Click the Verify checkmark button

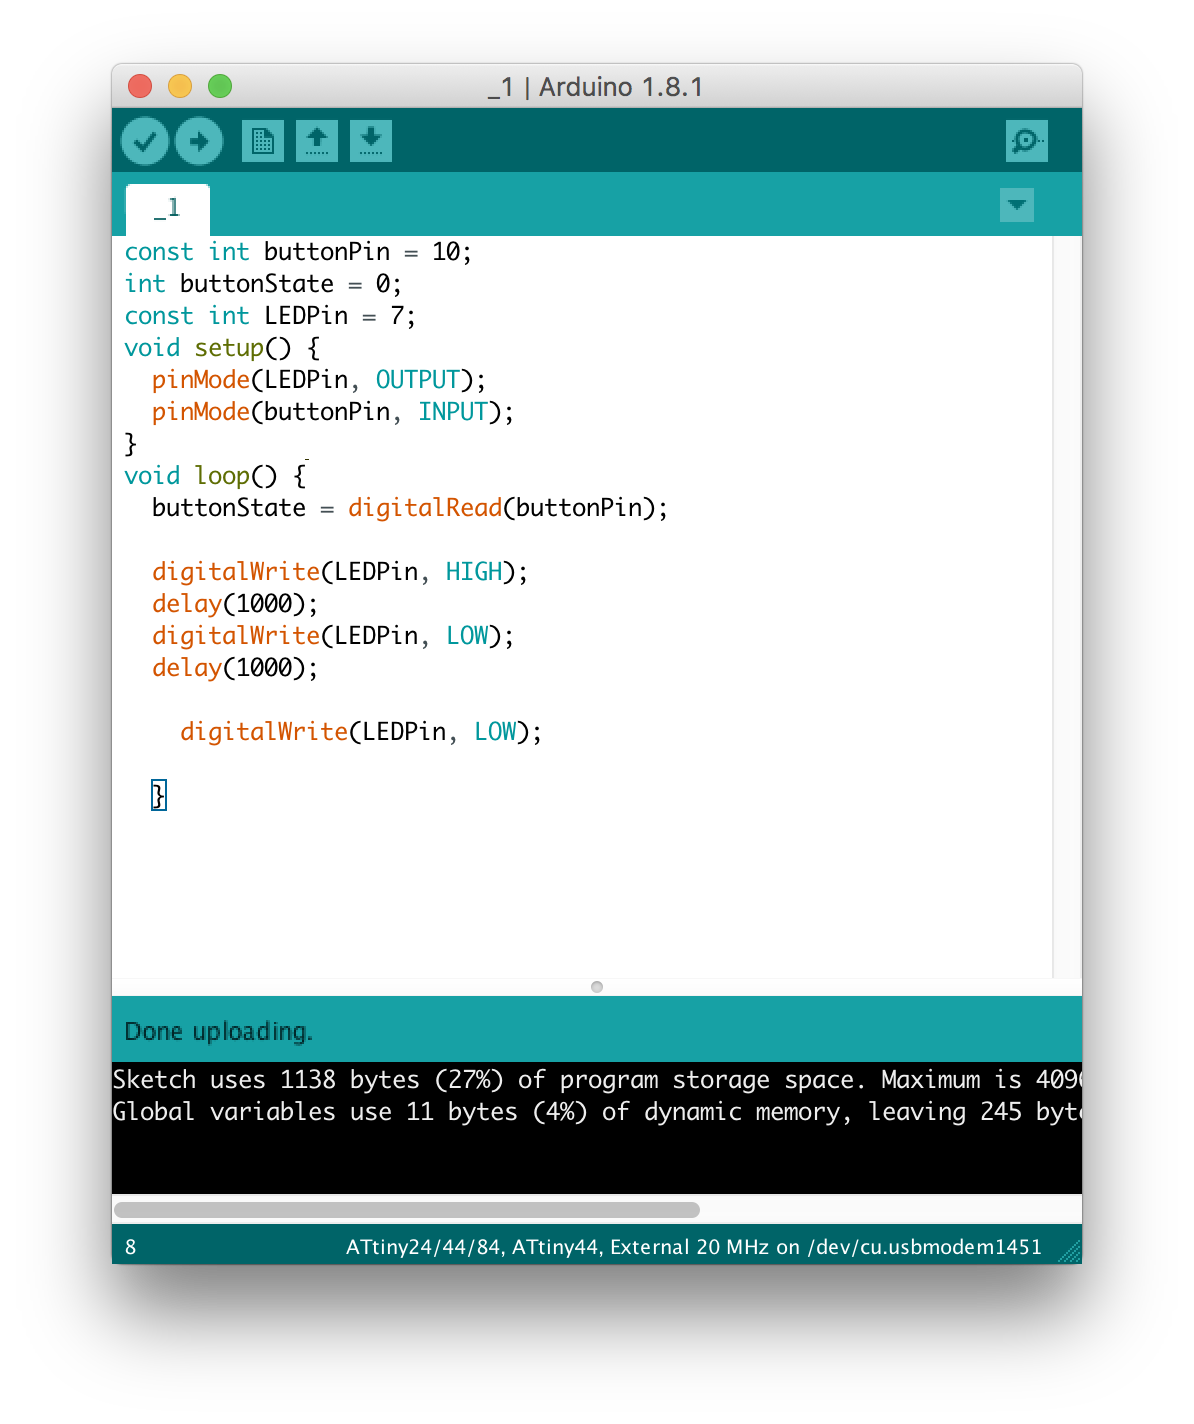pos(145,141)
